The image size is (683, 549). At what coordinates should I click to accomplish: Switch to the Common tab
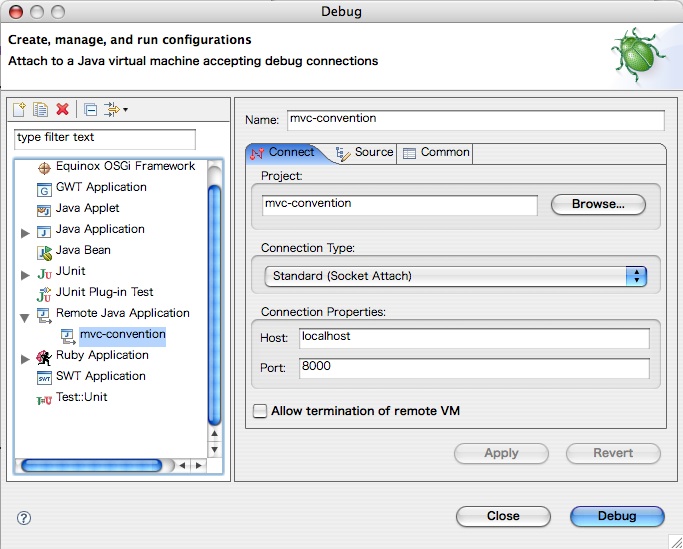coord(436,153)
